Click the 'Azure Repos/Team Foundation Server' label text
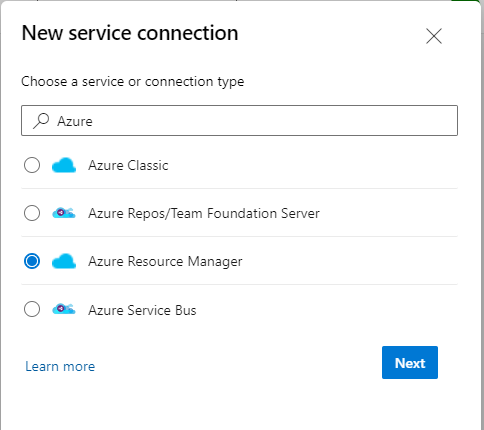484x430 pixels. (204, 213)
